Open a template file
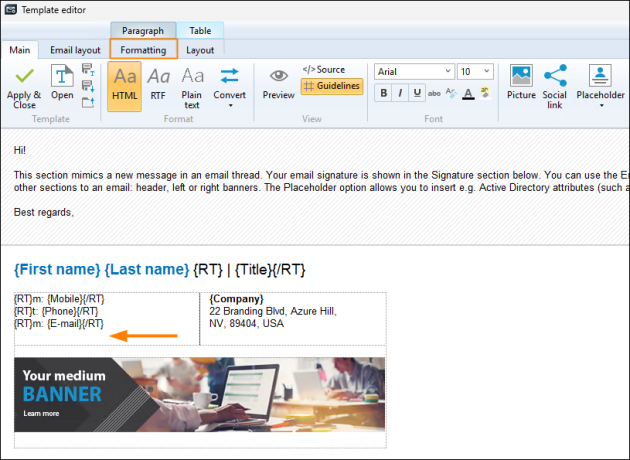 (62, 82)
